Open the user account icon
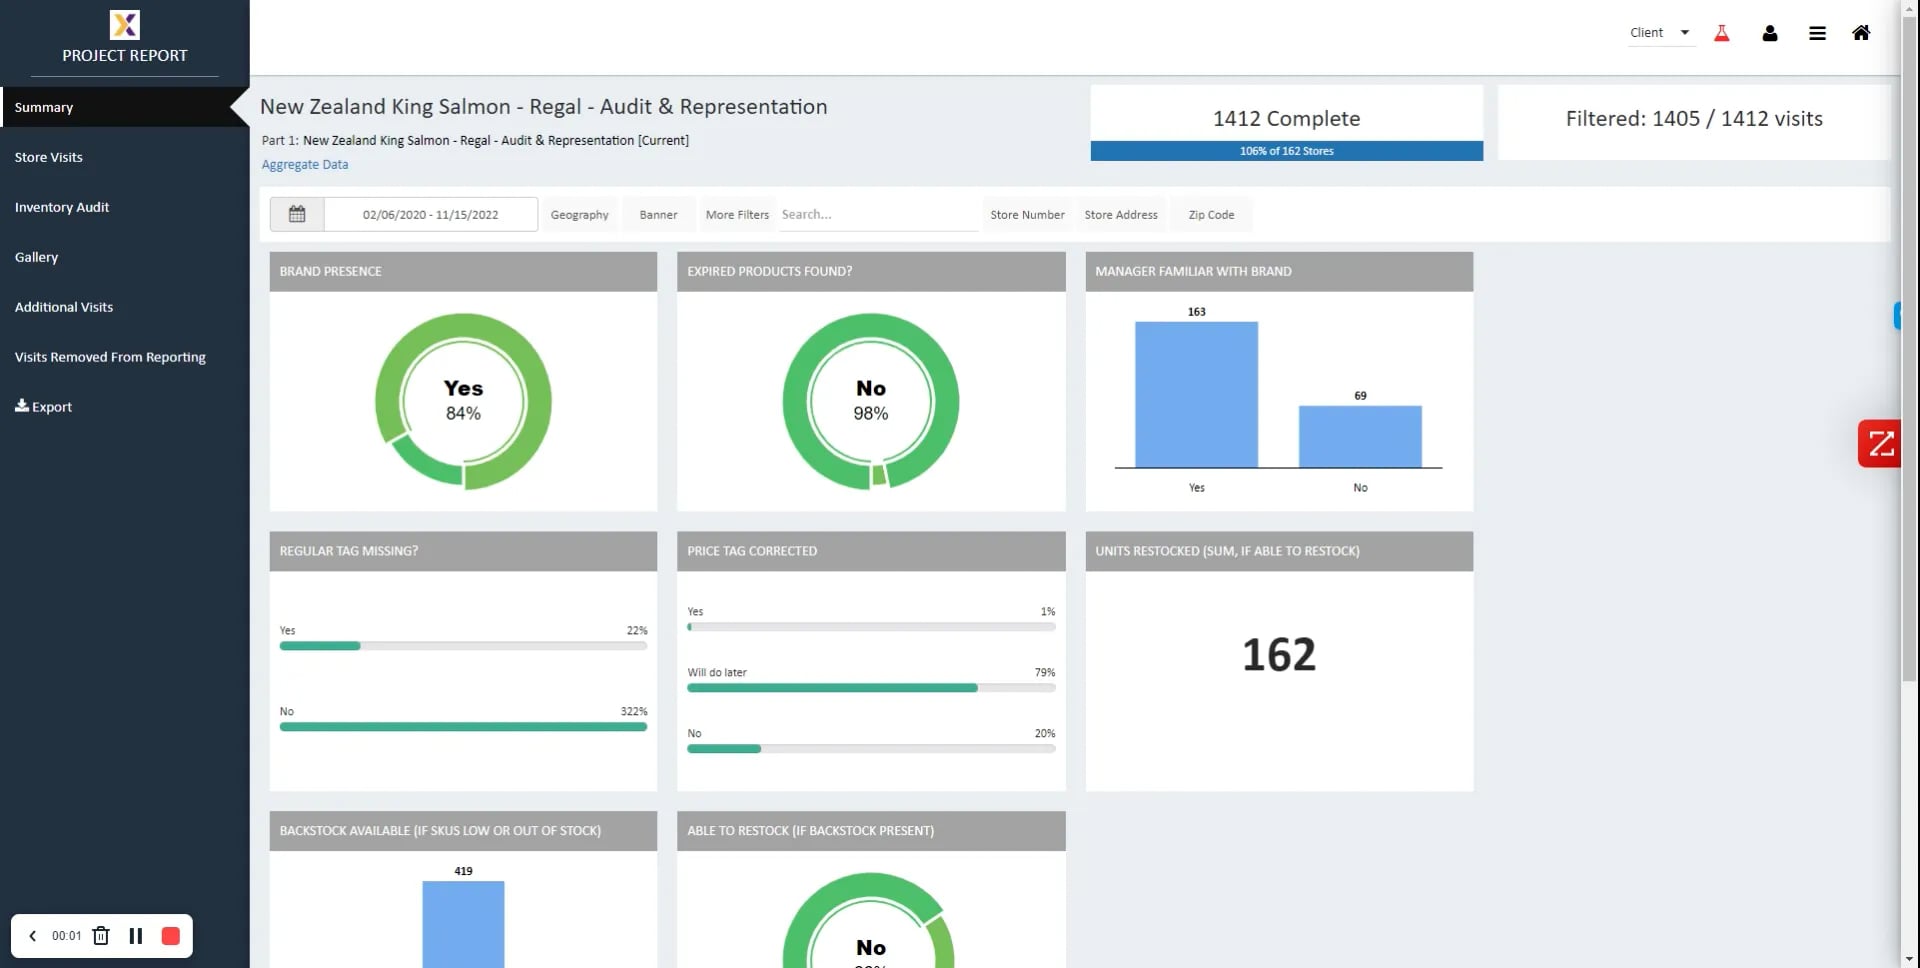1920x968 pixels. coord(1769,33)
